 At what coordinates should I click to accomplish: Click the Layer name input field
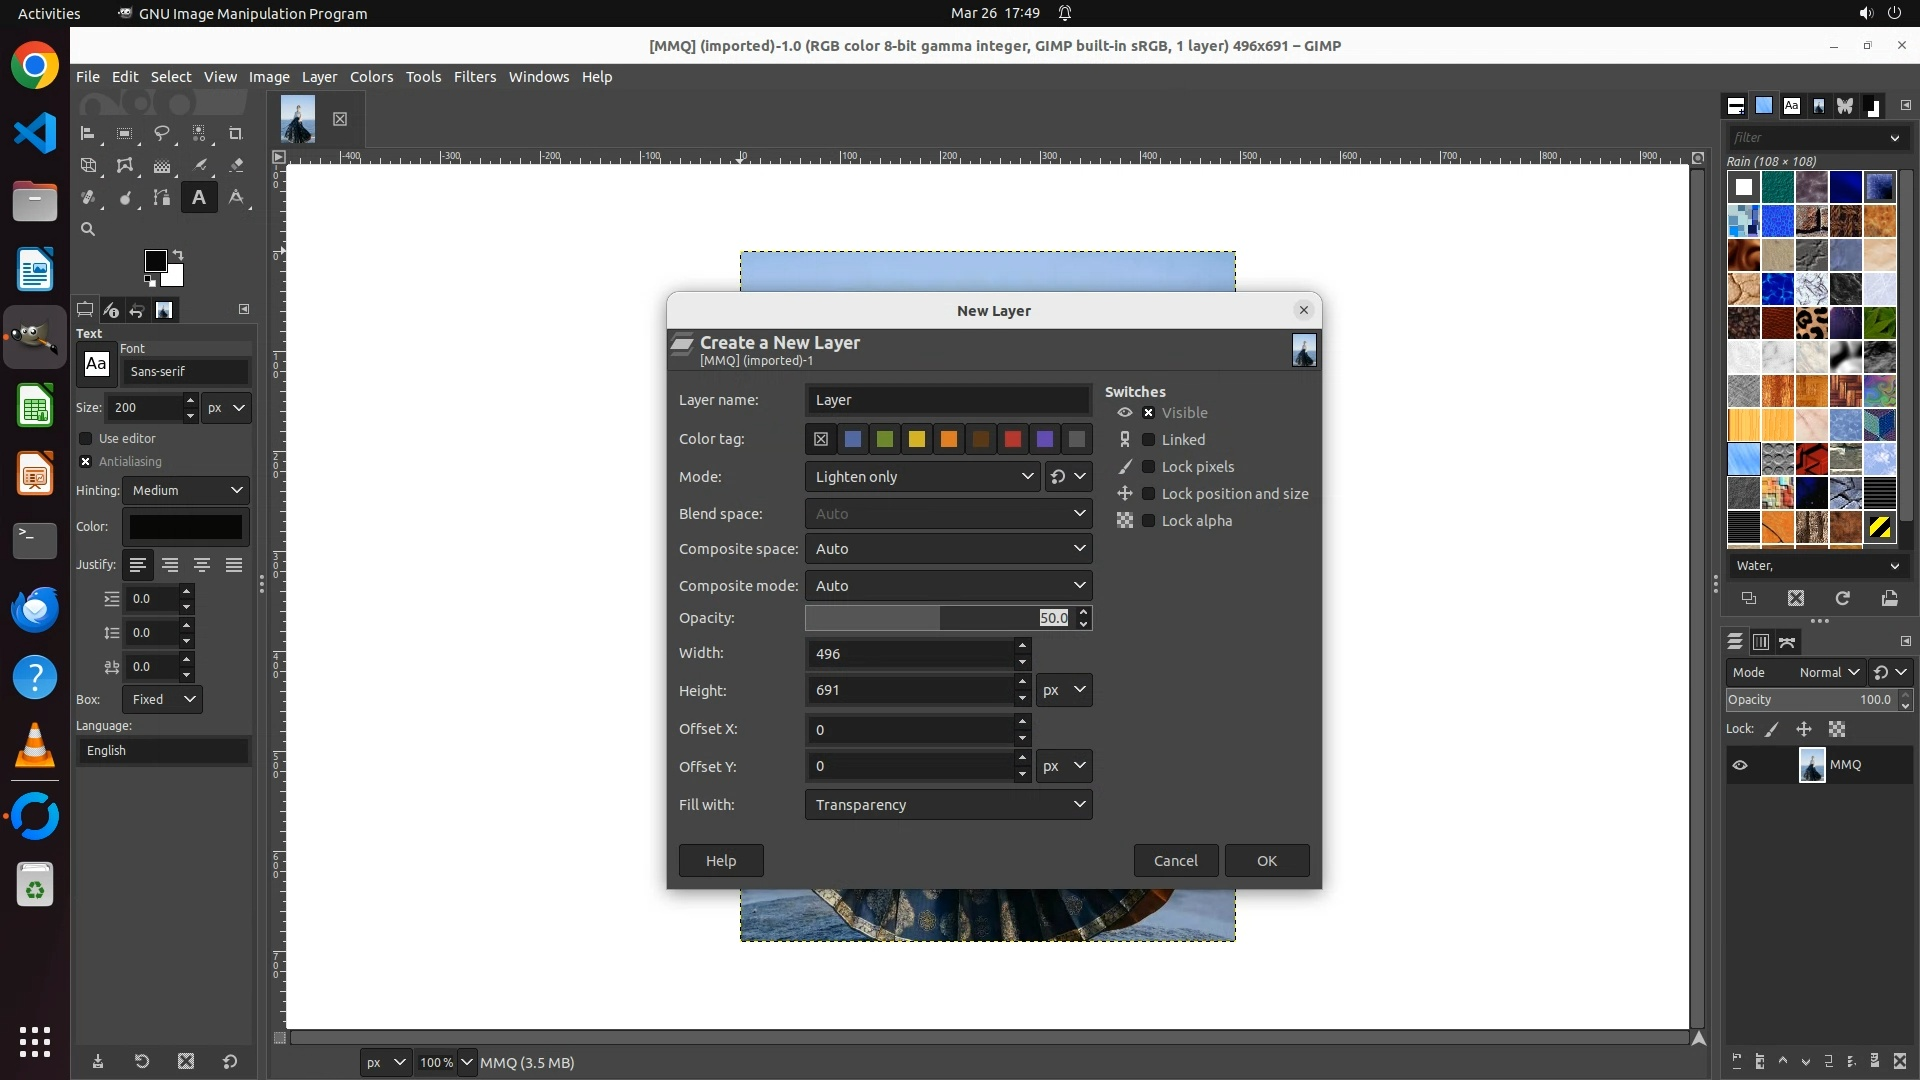coord(947,400)
